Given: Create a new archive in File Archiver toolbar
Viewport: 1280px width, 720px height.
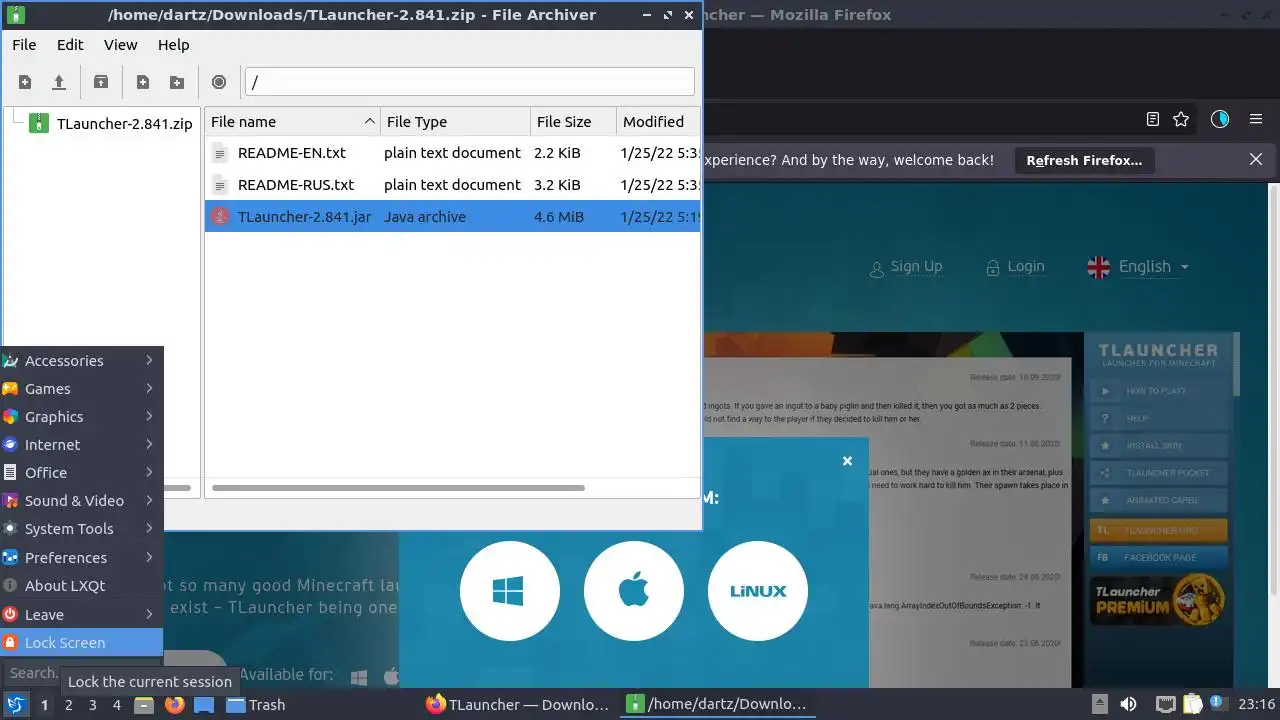Looking at the screenshot, I should pos(25,82).
